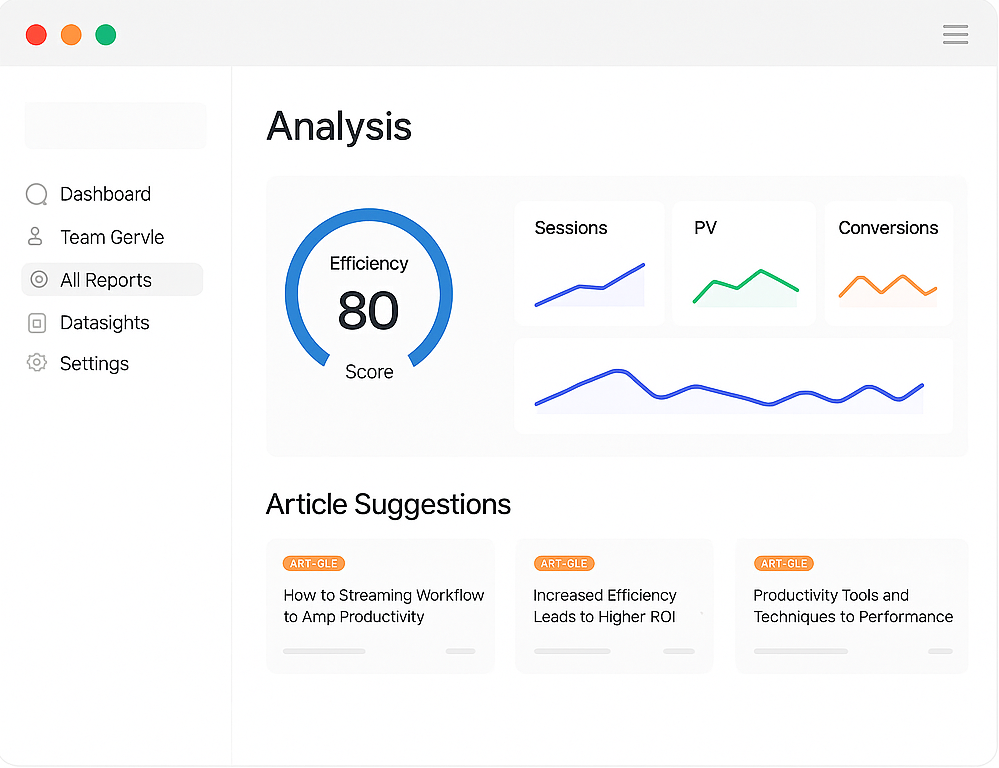This screenshot has width=999, height=768.
Task: Click the Settings gear icon
Action: [37, 363]
